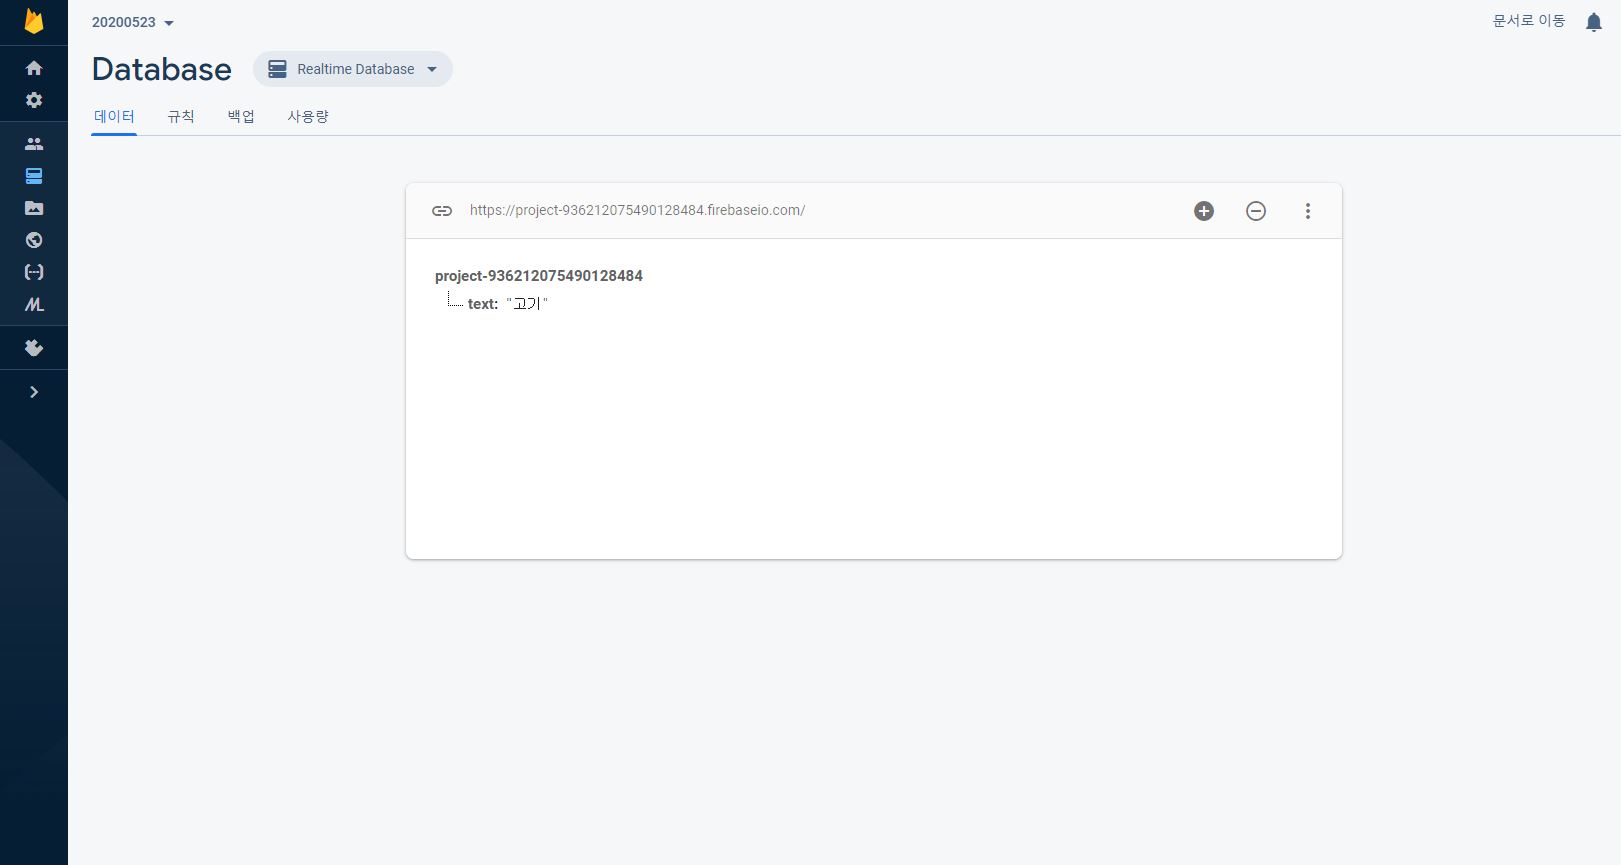Open Extensions icon in sidebar
1621x865 pixels.
[34, 348]
